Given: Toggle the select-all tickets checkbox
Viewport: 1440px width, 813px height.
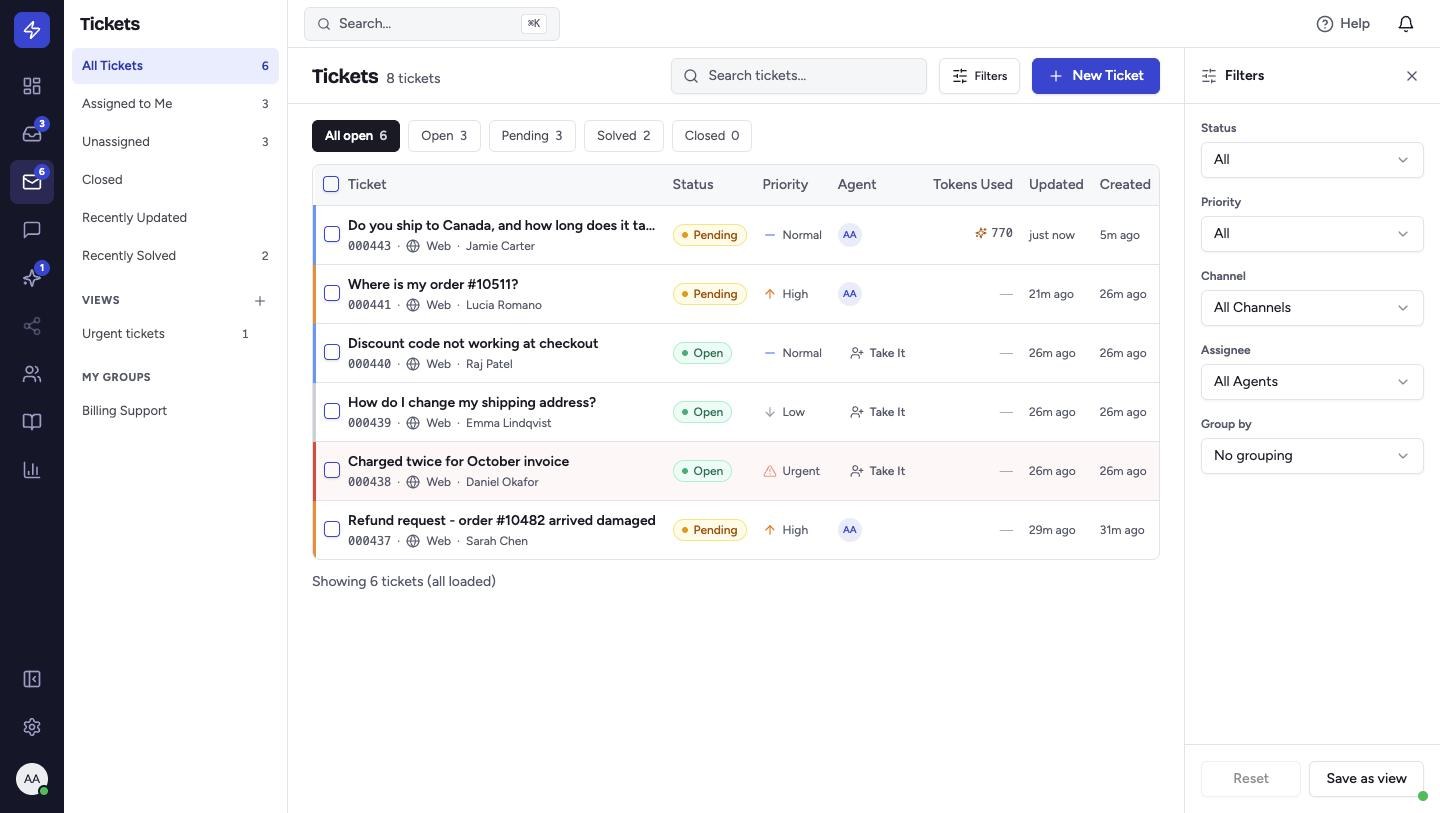Looking at the screenshot, I should tap(331, 184).
